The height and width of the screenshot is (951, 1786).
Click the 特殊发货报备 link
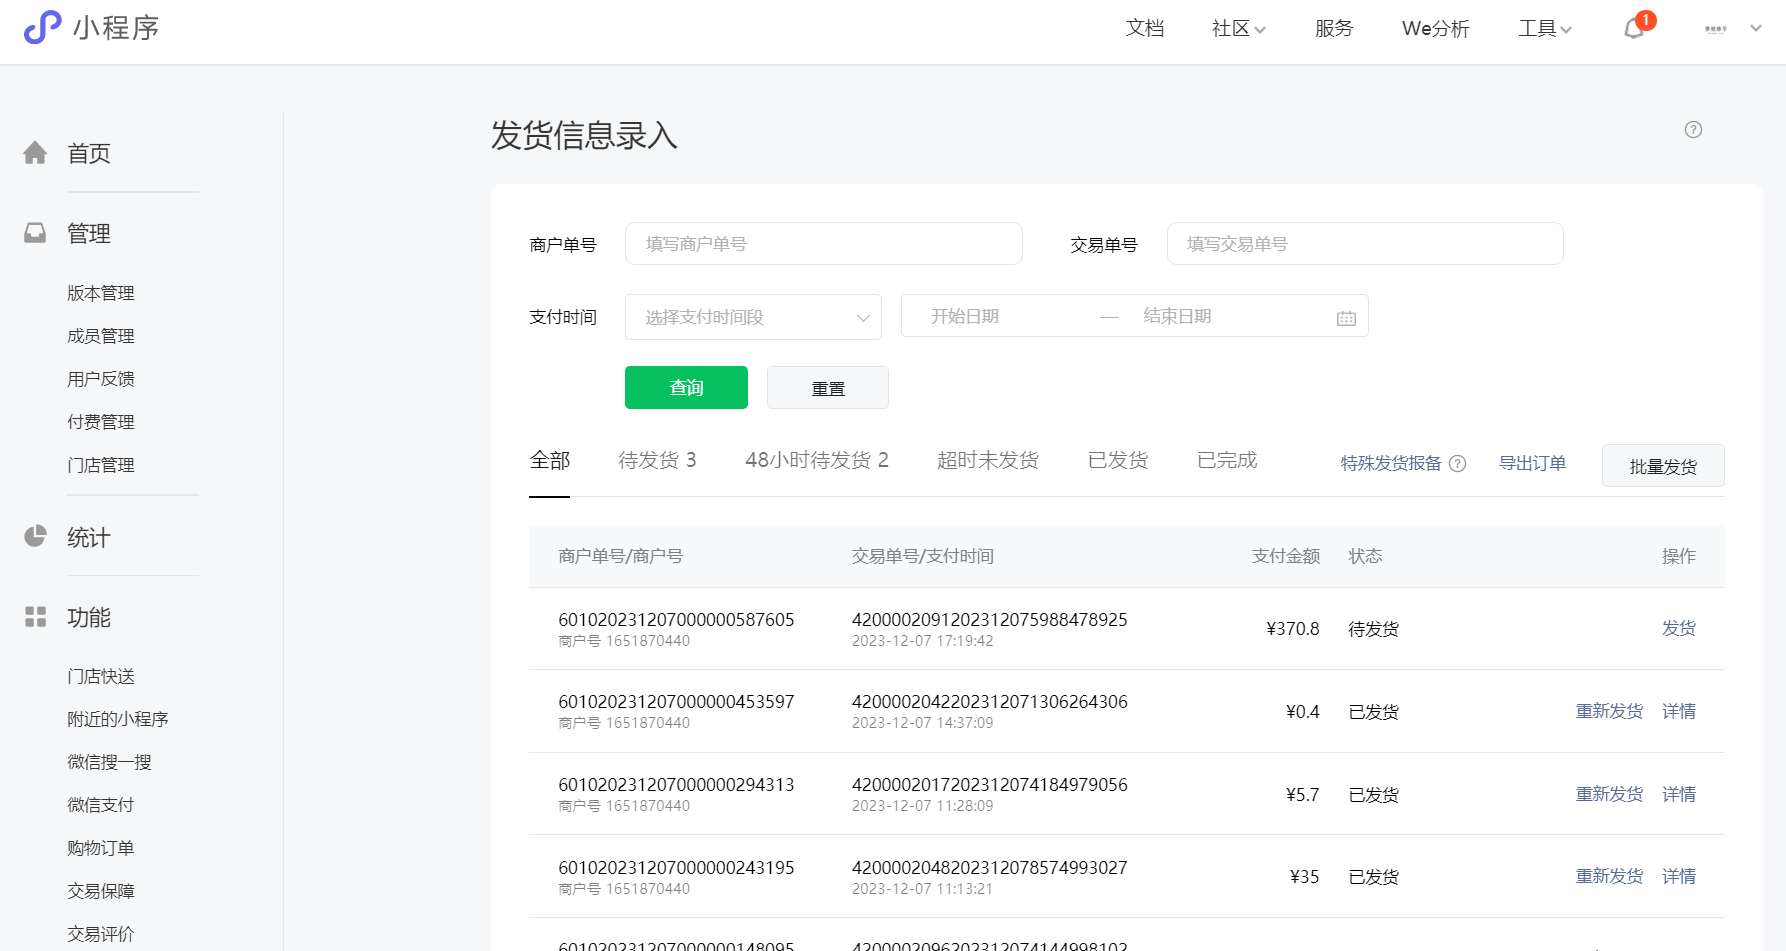click(1391, 463)
